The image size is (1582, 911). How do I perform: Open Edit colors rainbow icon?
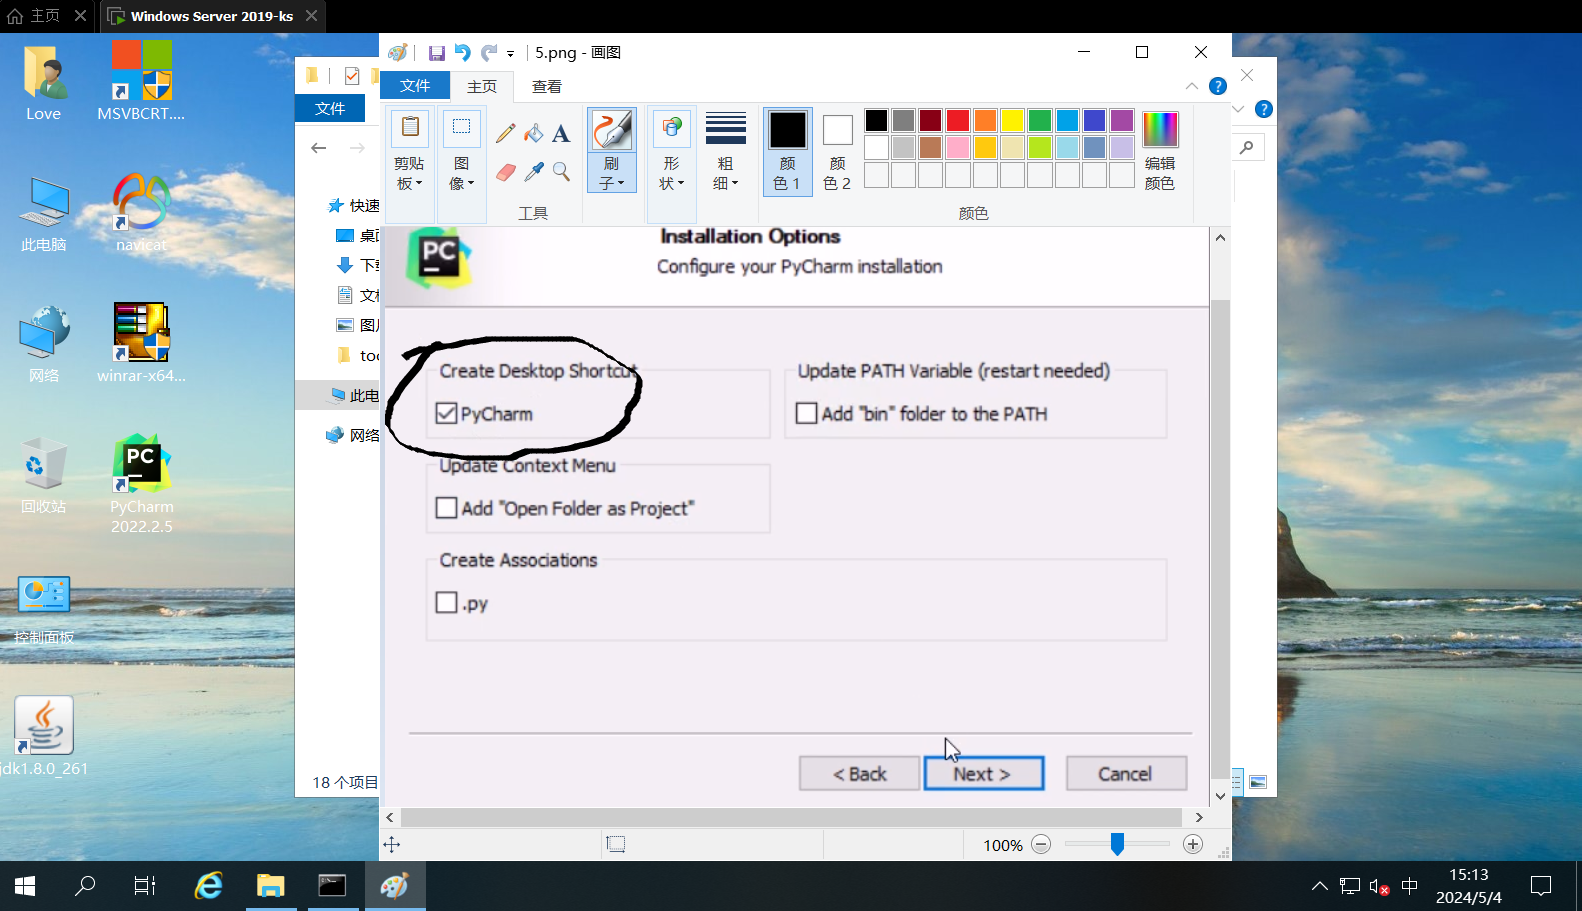[x=1160, y=130]
